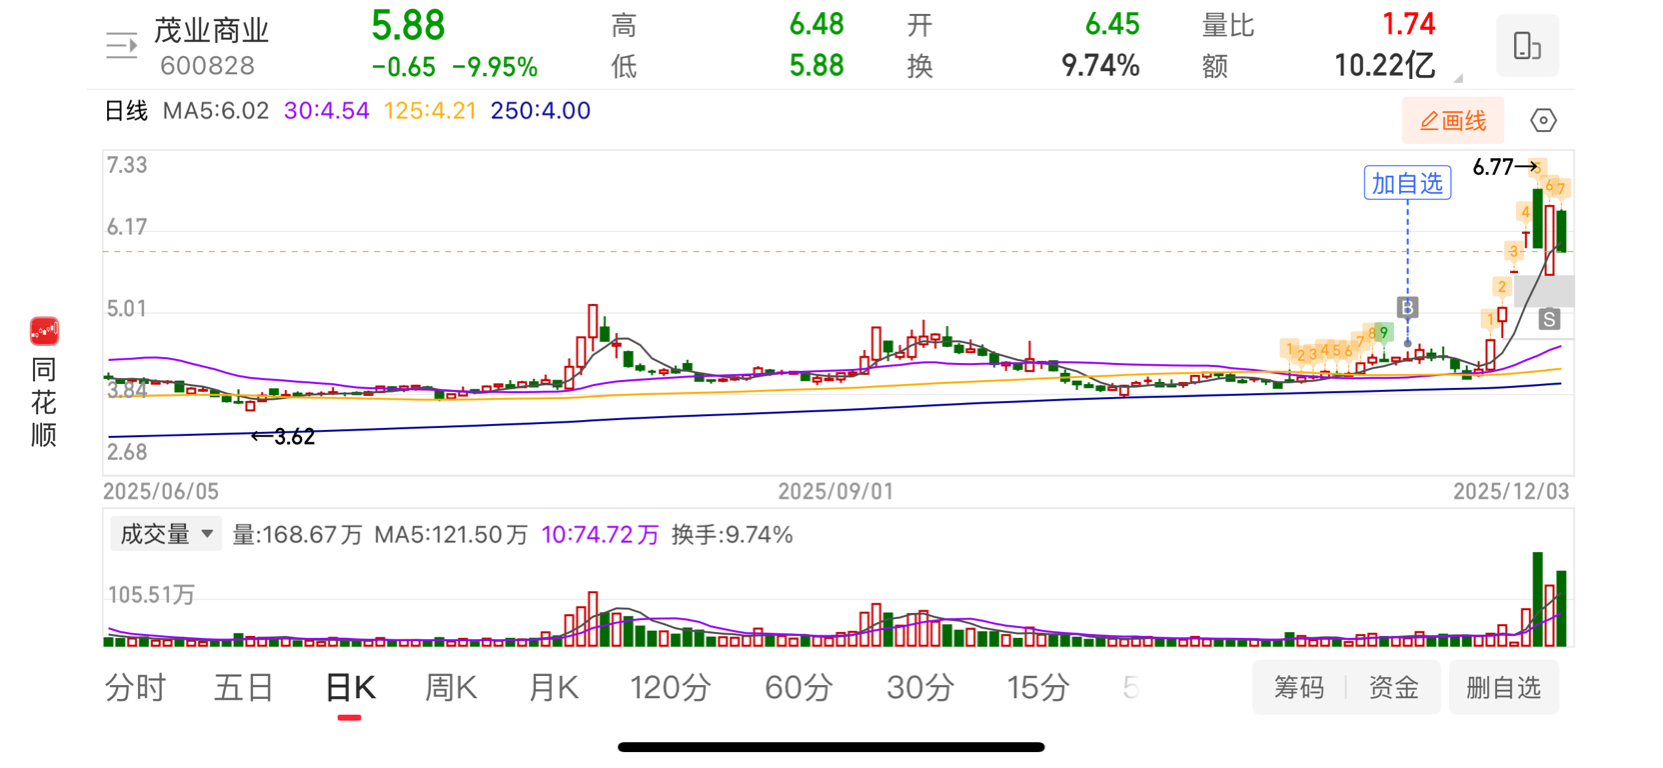Screen dimensions: 1663x768
Task: Open the 资金 capital flow button
Action: pos(1394,688)
